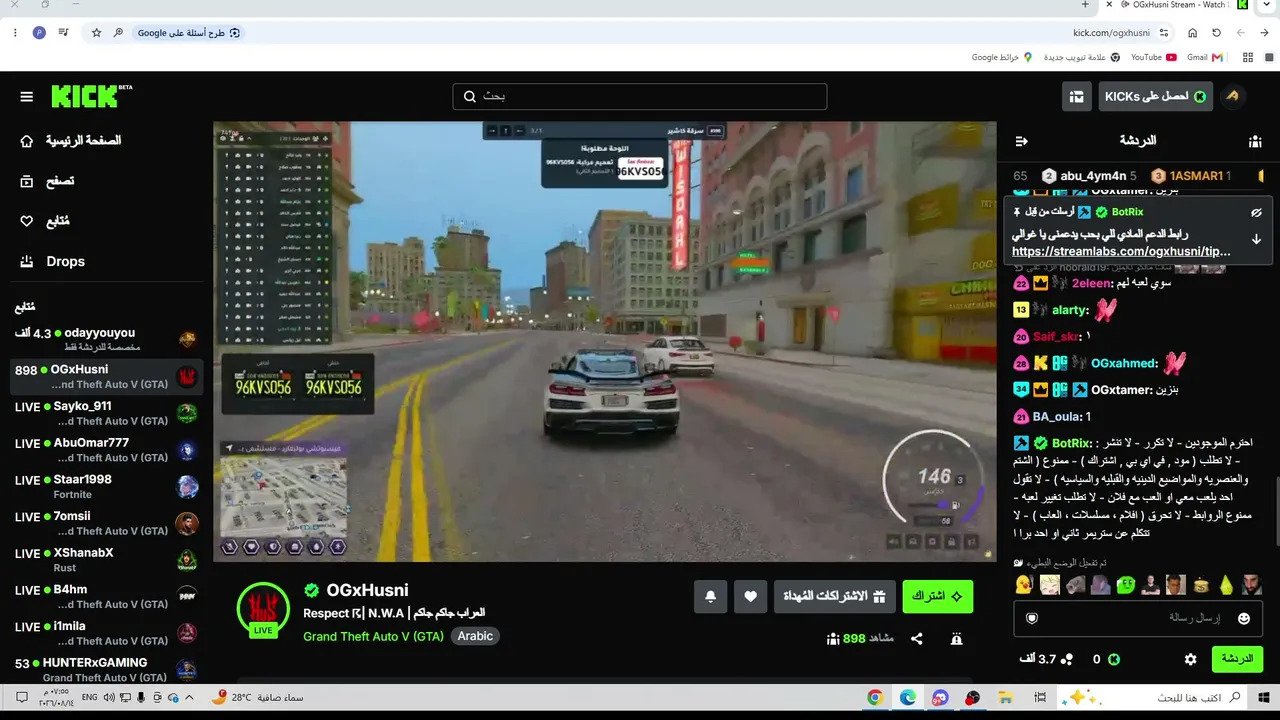
Task: Open the gift box icon beside KICKs
Action: [1076, 96]
